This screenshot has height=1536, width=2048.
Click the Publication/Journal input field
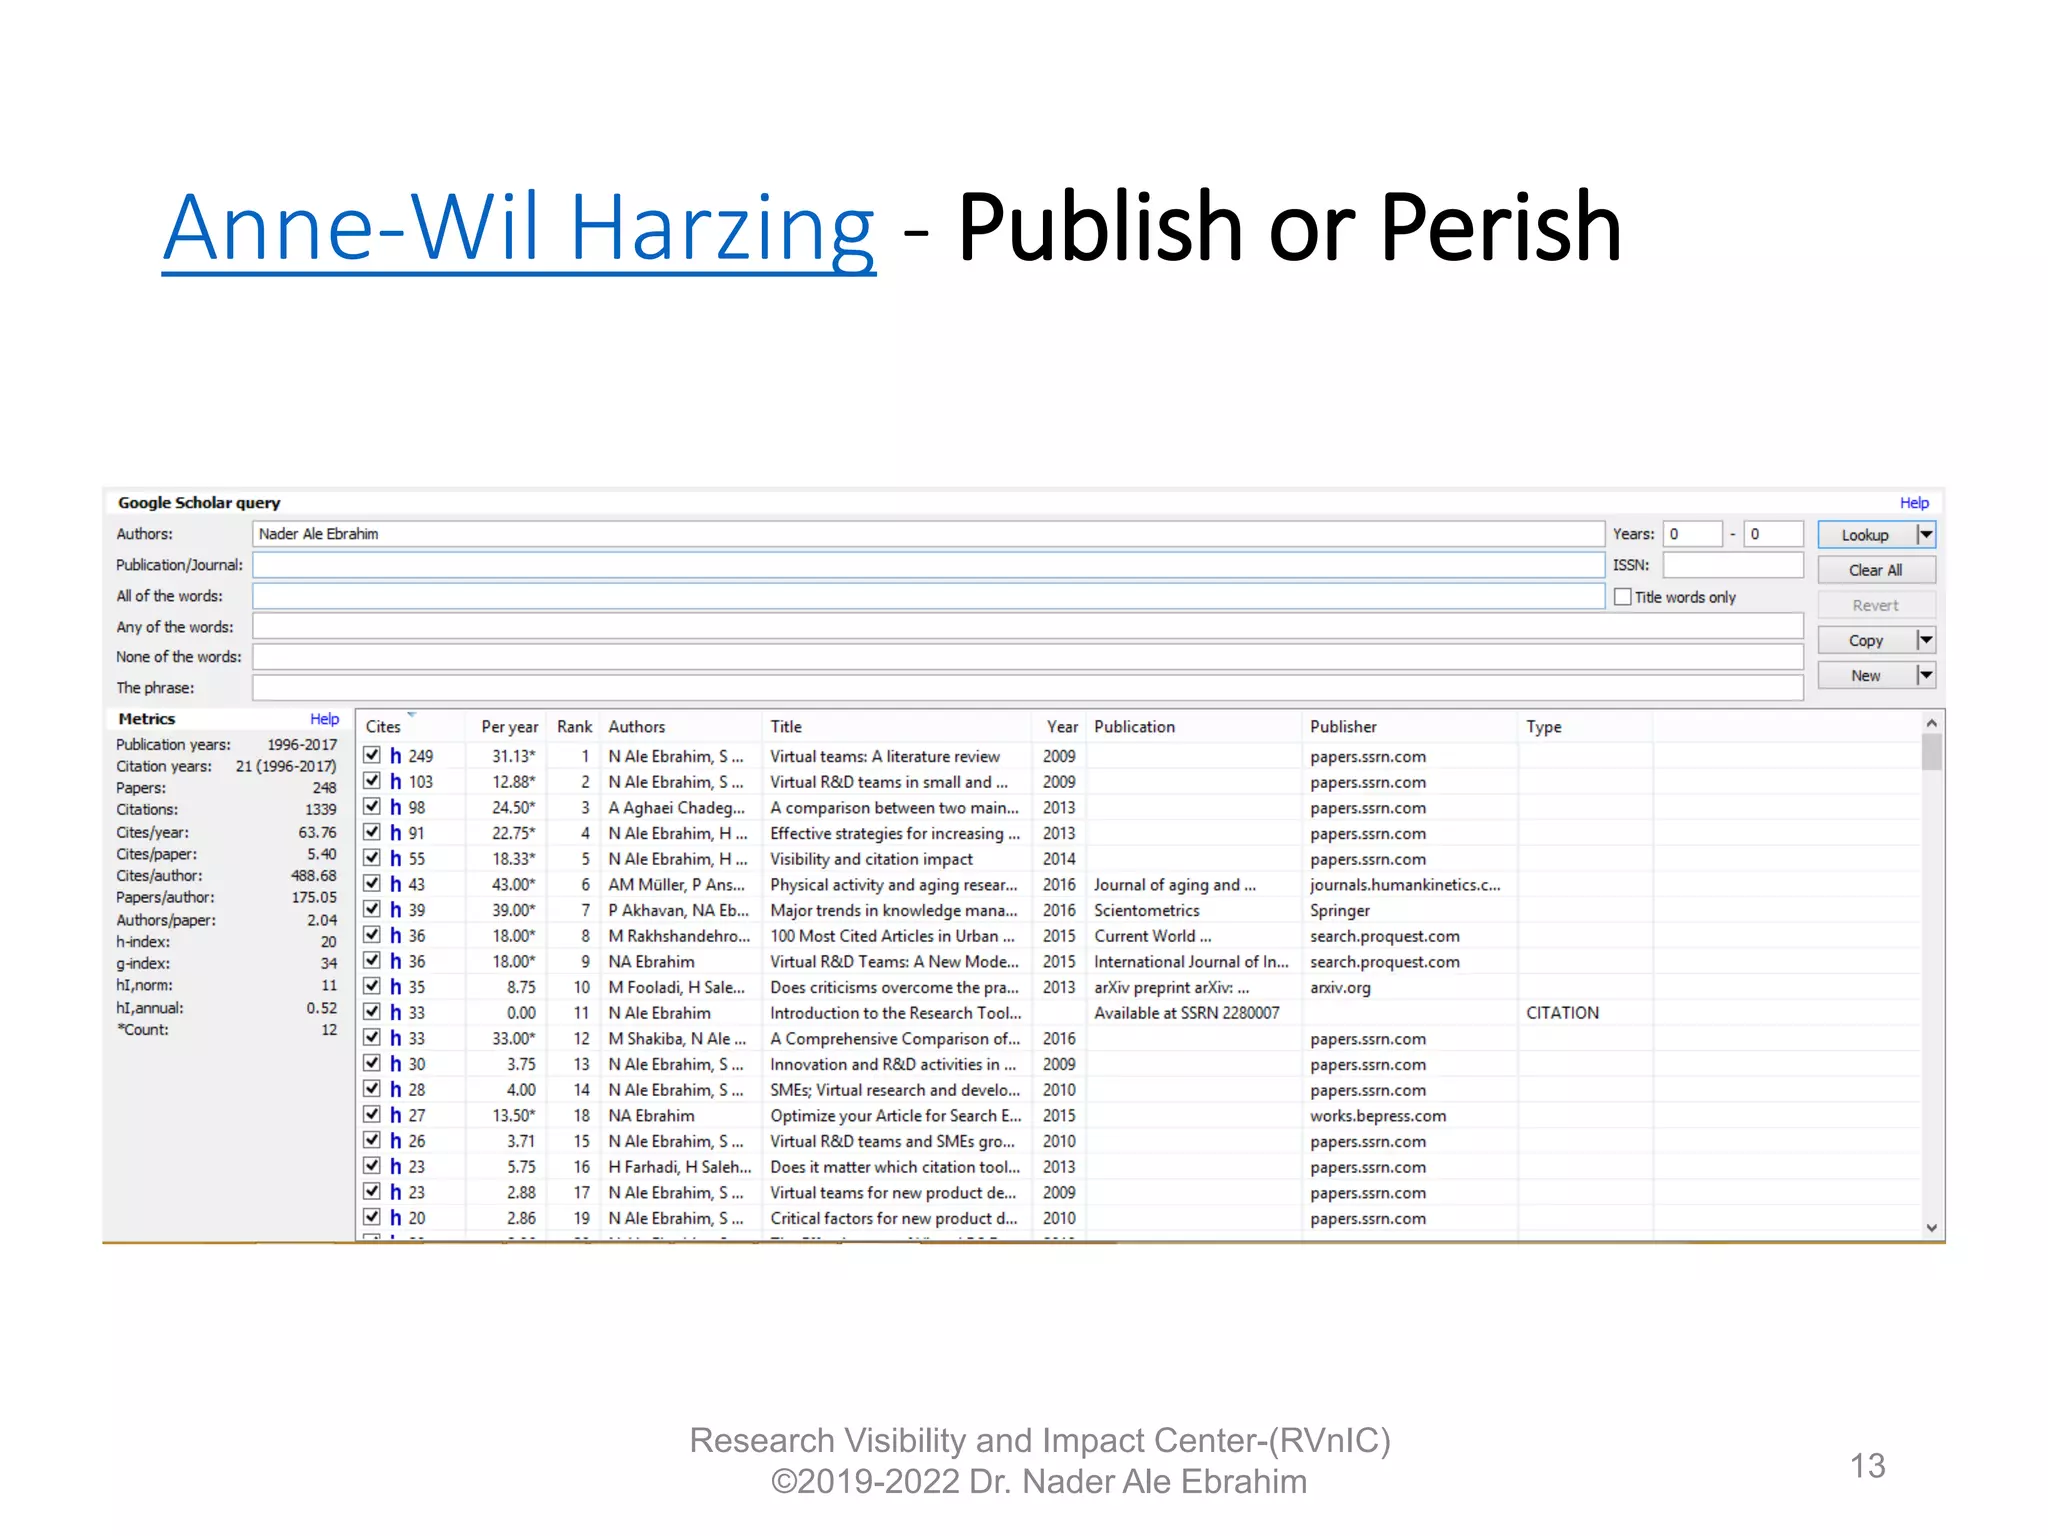[928, 565]
